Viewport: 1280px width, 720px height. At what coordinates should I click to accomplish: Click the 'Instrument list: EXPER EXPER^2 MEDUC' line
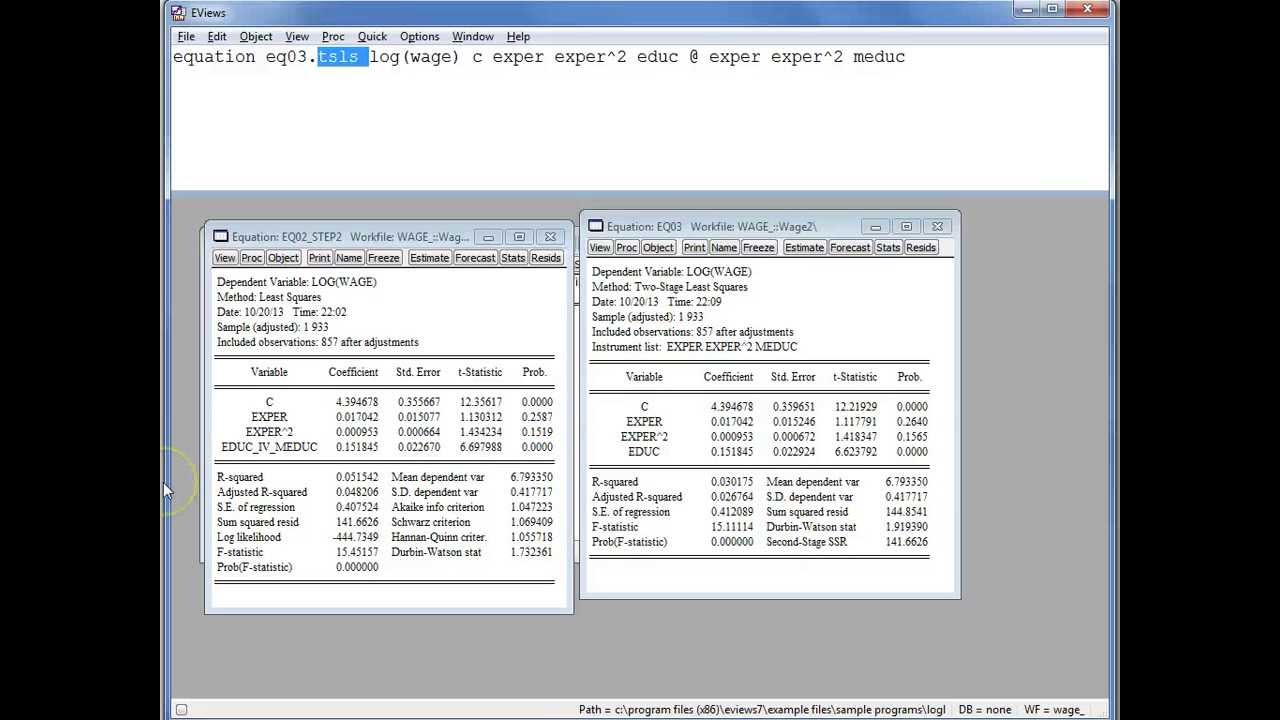695,347
